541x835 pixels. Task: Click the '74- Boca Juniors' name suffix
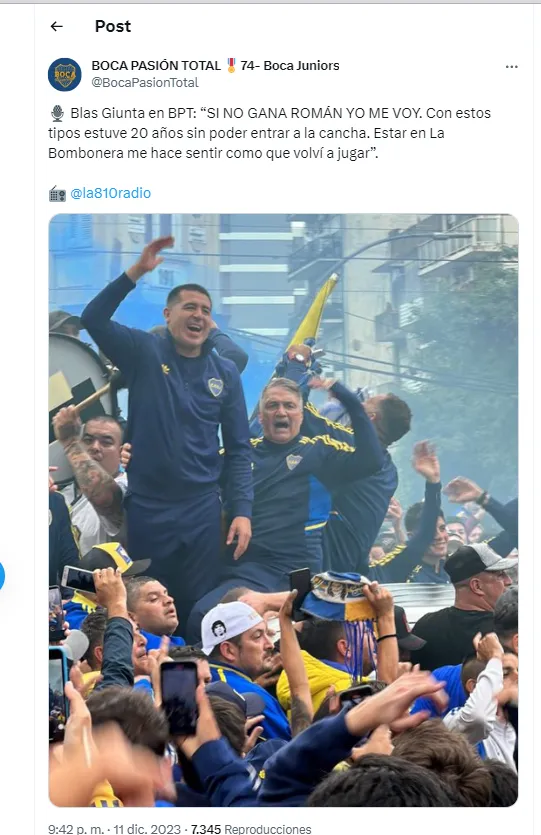coord(290,66)
